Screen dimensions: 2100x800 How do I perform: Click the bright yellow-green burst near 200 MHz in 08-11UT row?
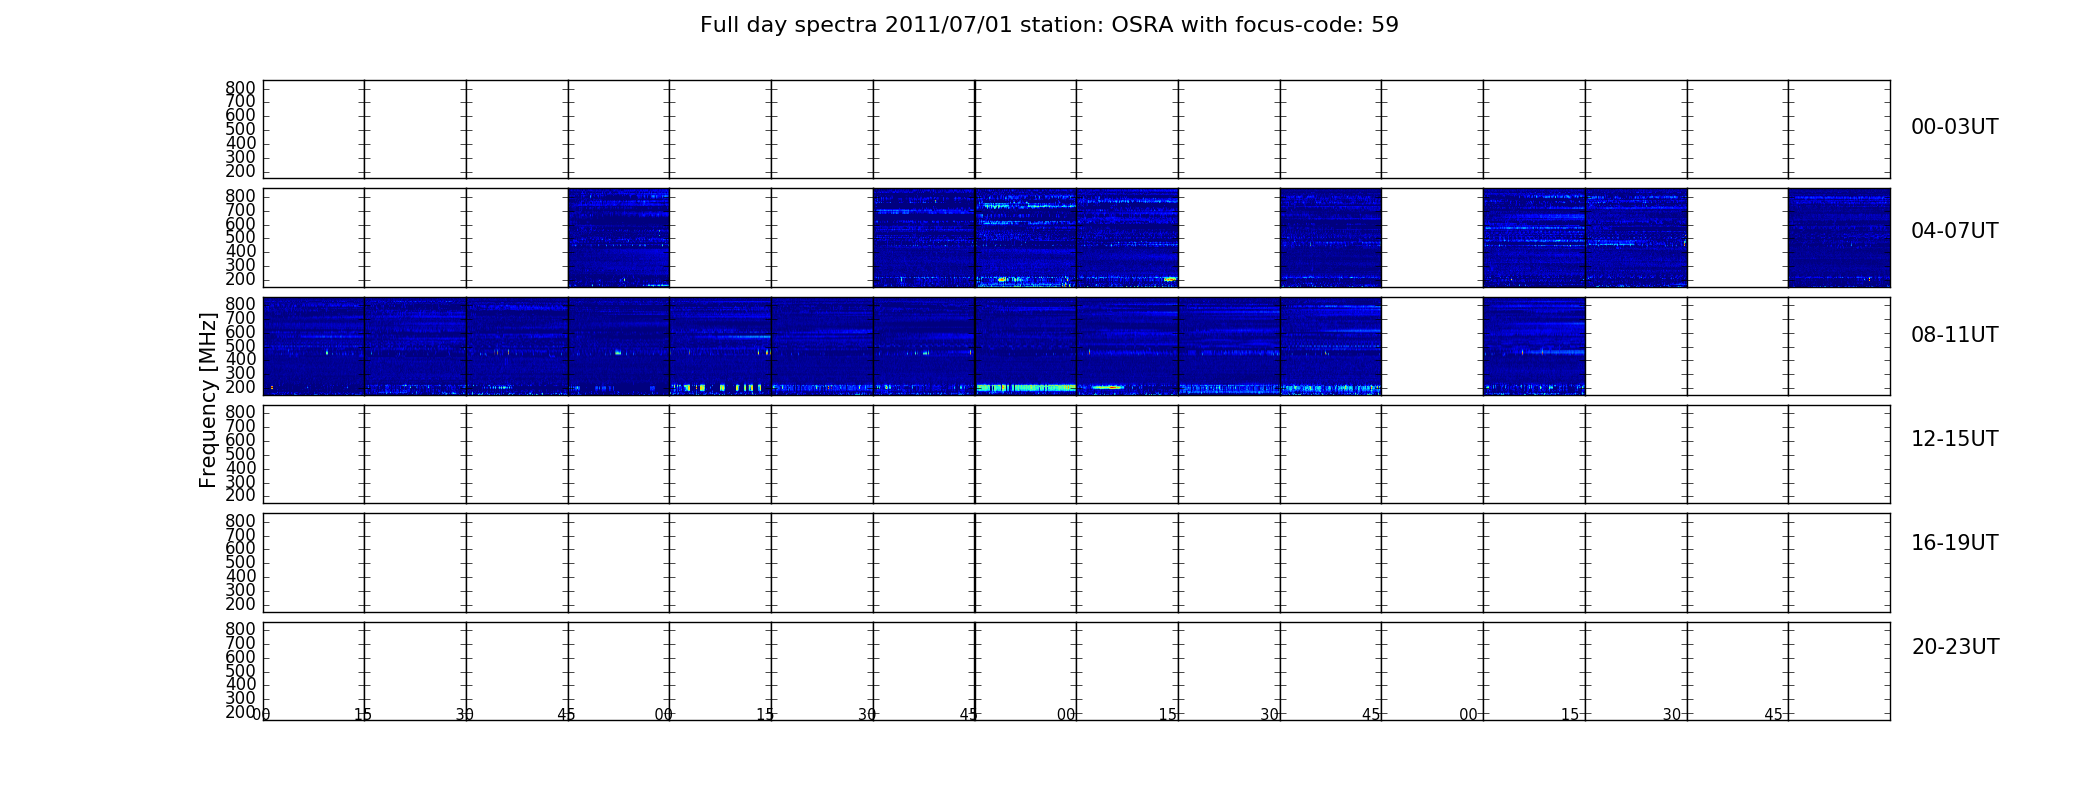[x=1025, y=387]
